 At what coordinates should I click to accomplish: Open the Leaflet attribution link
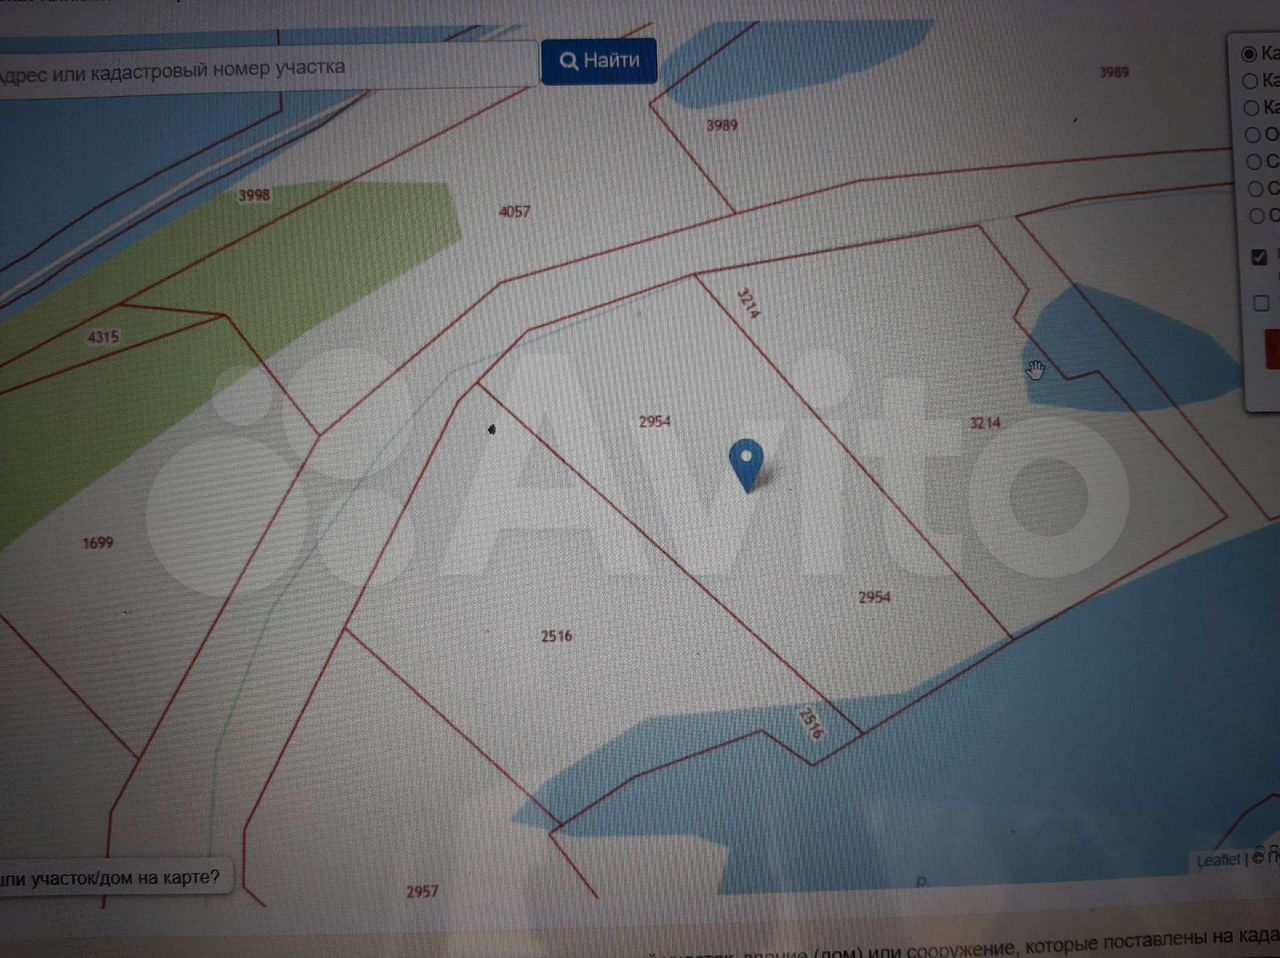(1217, 860)
